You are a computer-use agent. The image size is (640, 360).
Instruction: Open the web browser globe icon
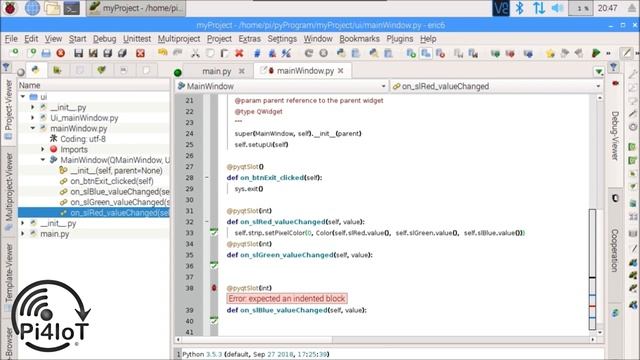tap(32, 8)
